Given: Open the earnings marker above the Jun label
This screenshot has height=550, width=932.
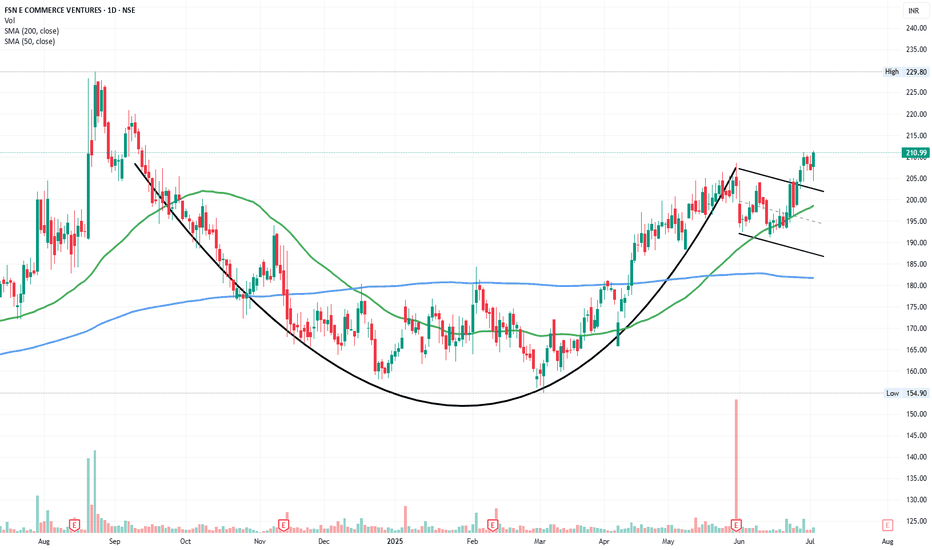Looking at the screenshot, I should tap(736, 525).
